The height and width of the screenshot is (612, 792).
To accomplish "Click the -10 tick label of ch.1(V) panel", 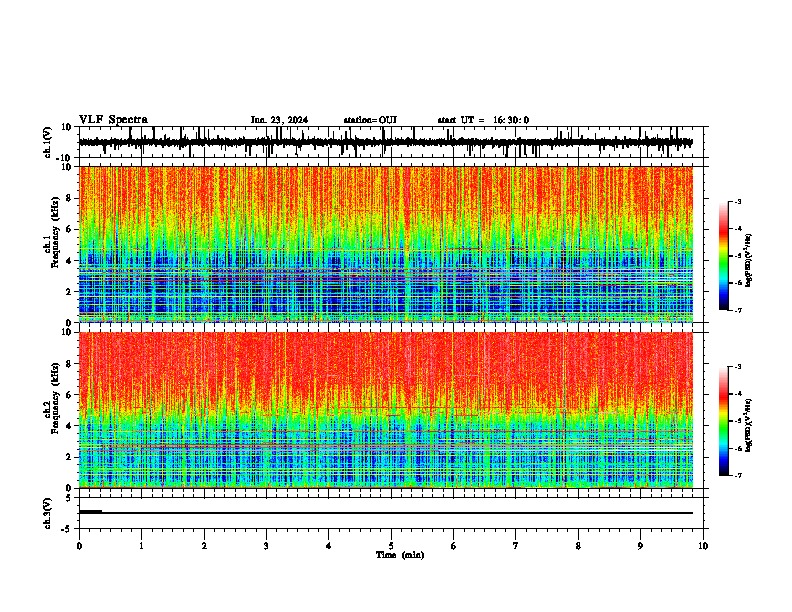I will [x=65, y=158].
